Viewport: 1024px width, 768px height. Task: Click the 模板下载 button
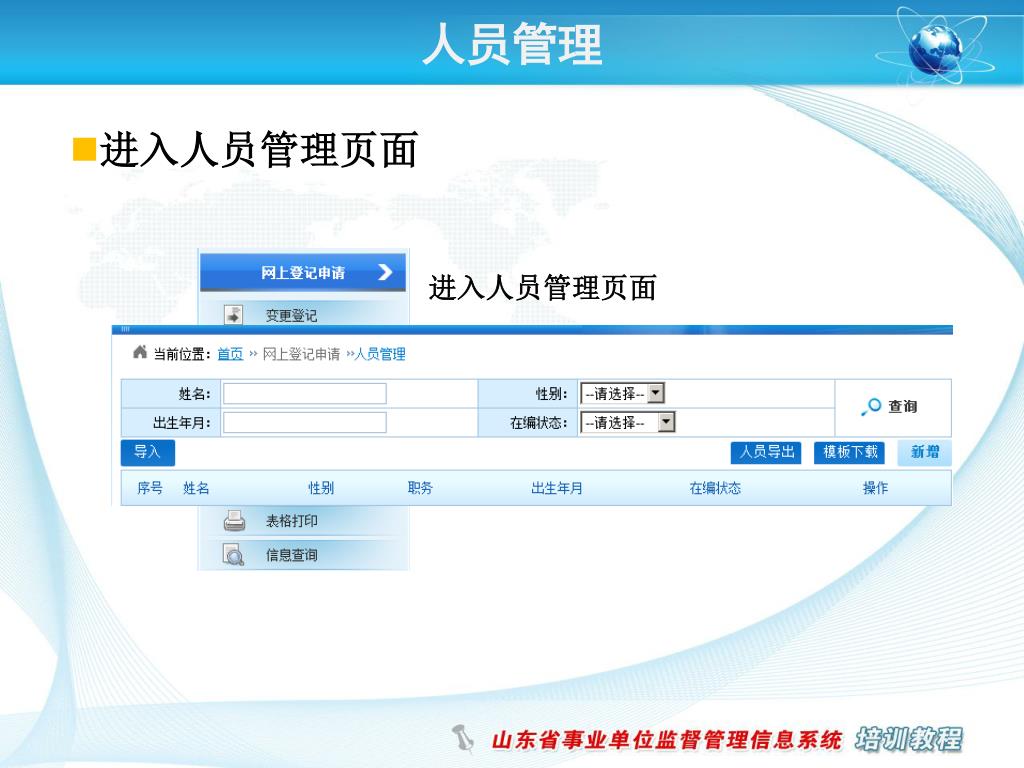(850, 452)
